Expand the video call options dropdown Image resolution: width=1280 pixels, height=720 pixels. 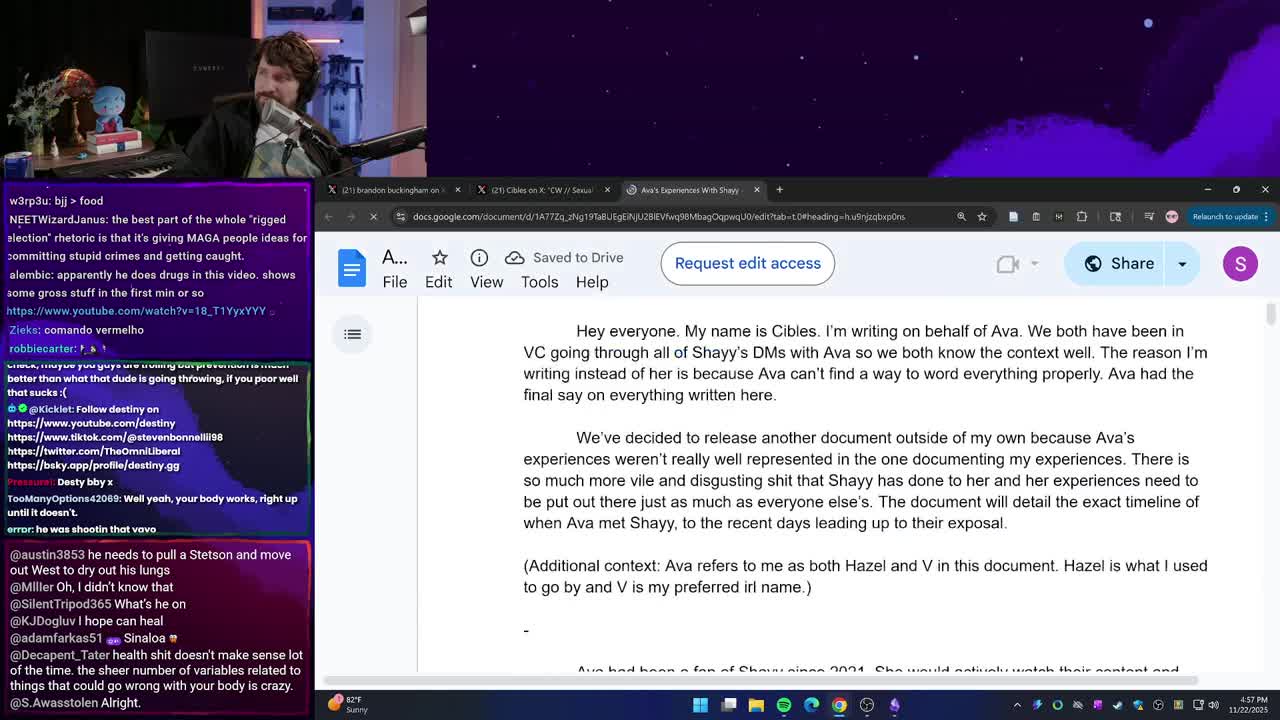1034,264
